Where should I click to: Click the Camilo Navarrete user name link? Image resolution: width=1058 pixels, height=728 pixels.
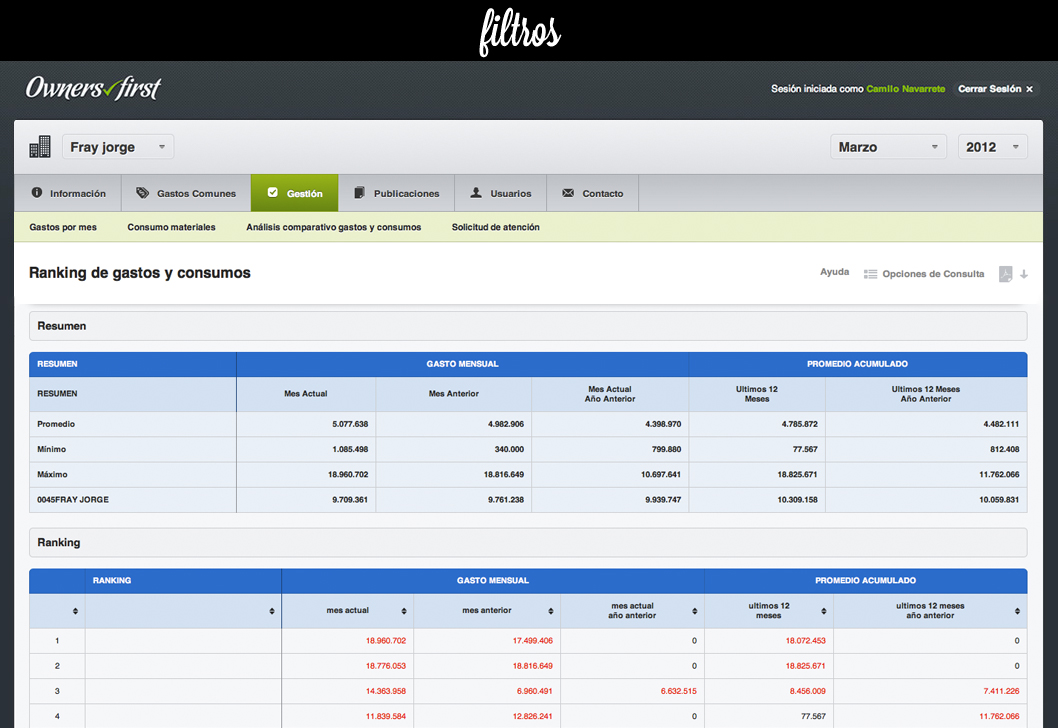(x=906, y=88)
